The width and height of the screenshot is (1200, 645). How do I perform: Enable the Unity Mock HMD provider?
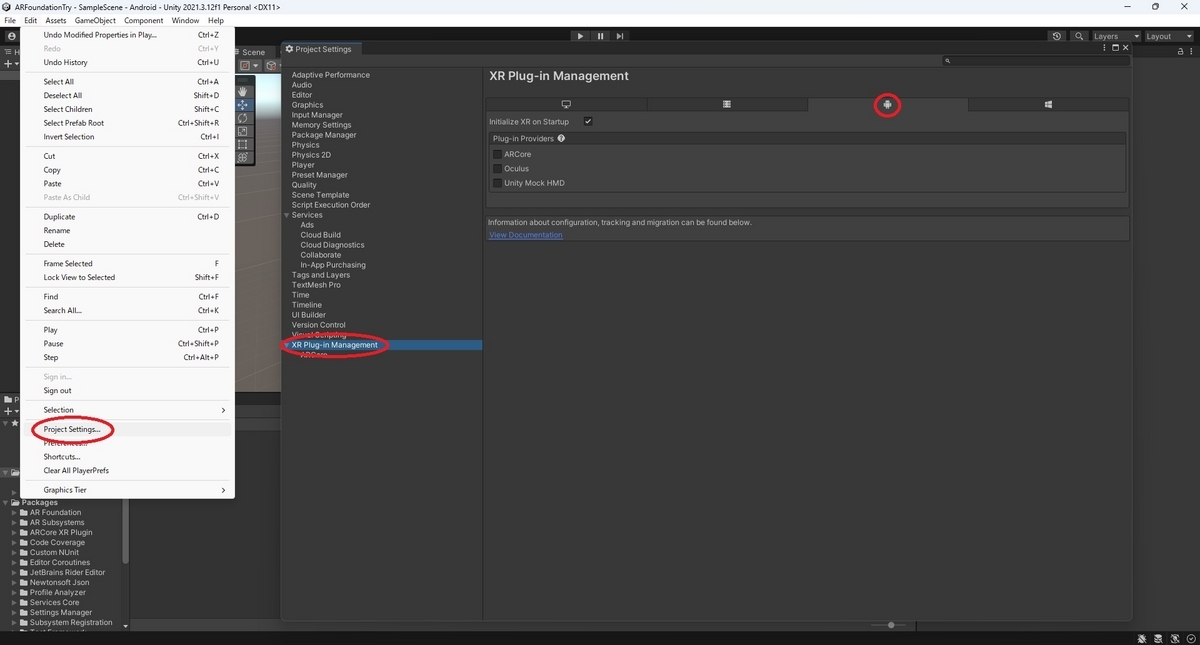point(497,183)
